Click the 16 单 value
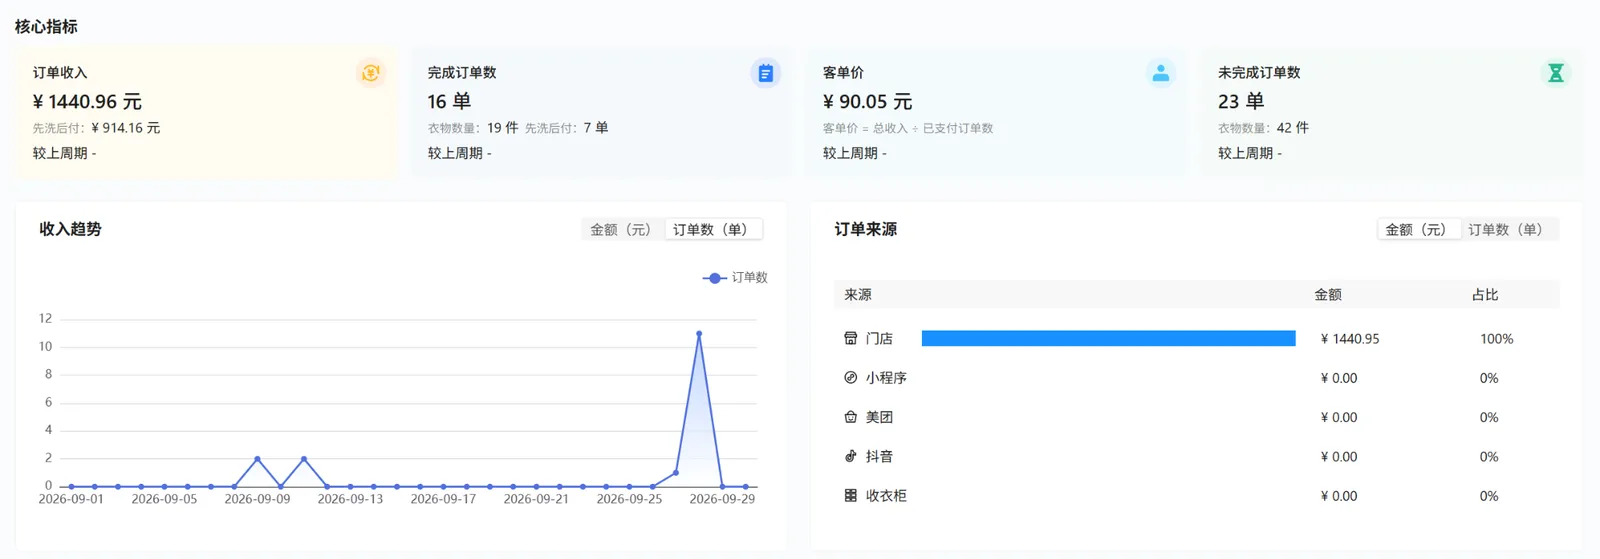 click(449, 102)
